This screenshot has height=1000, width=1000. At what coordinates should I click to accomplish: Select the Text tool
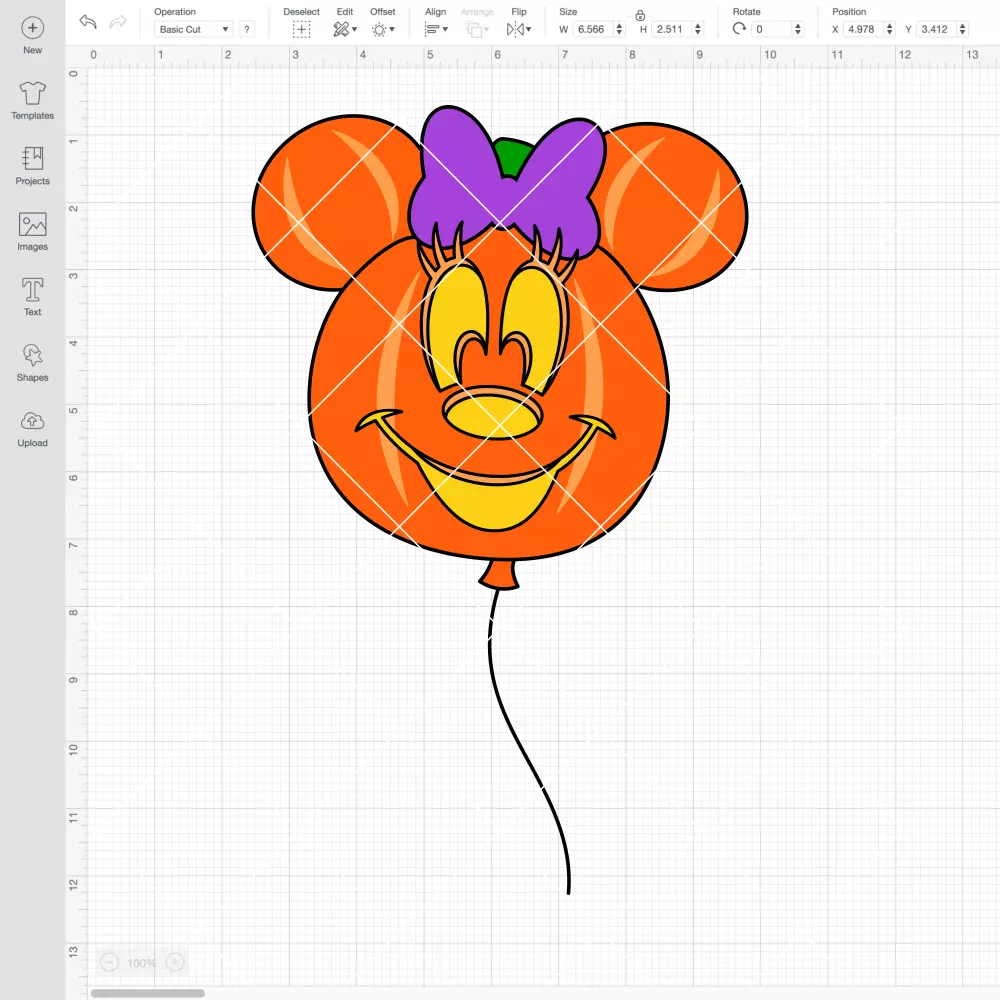pyautogui.click(x=33, y=297)
